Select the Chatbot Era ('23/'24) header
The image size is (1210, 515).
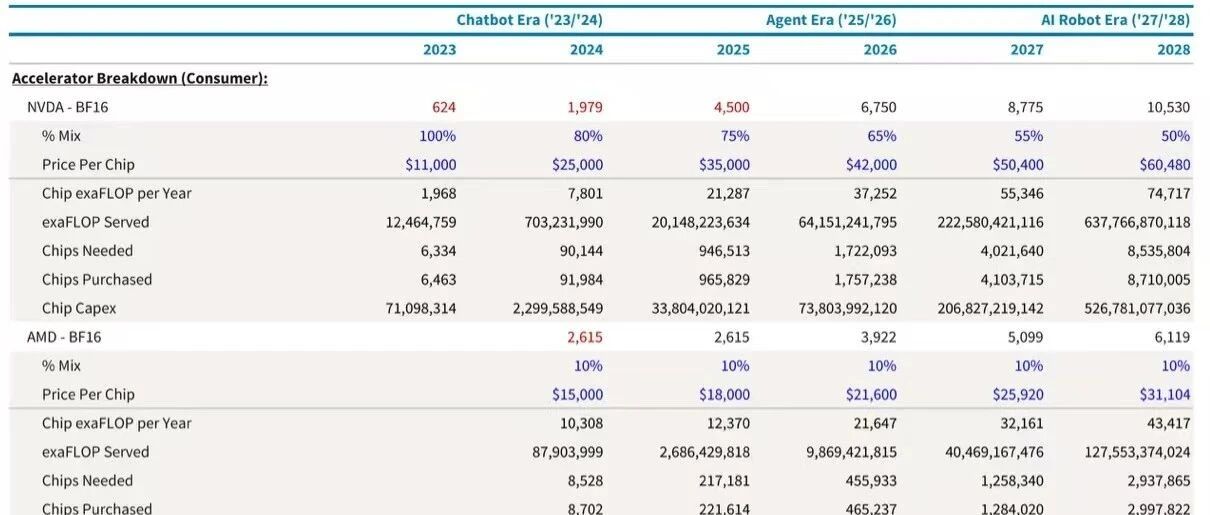[529, 20]
